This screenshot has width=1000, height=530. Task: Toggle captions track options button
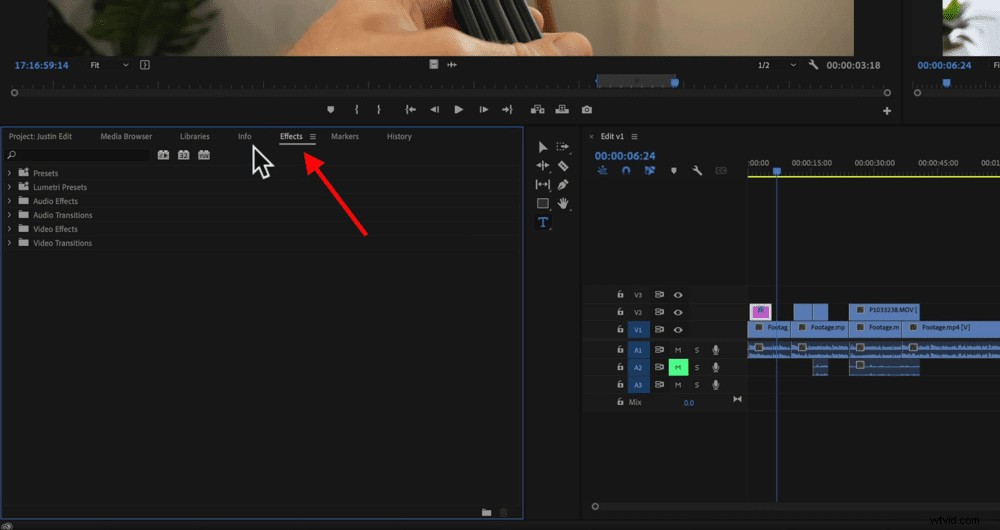[721, 171]
